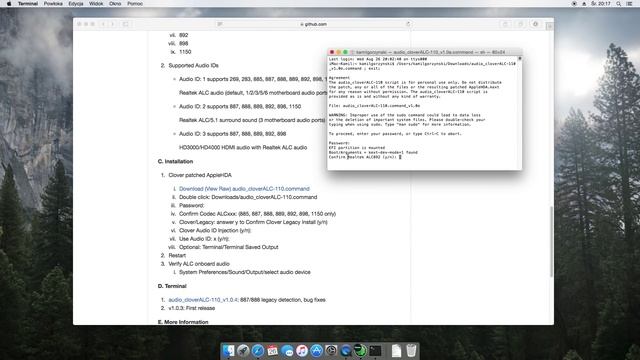
Task: Click the github.com address field
Action: pyautogui.click(x=313, y=24)
